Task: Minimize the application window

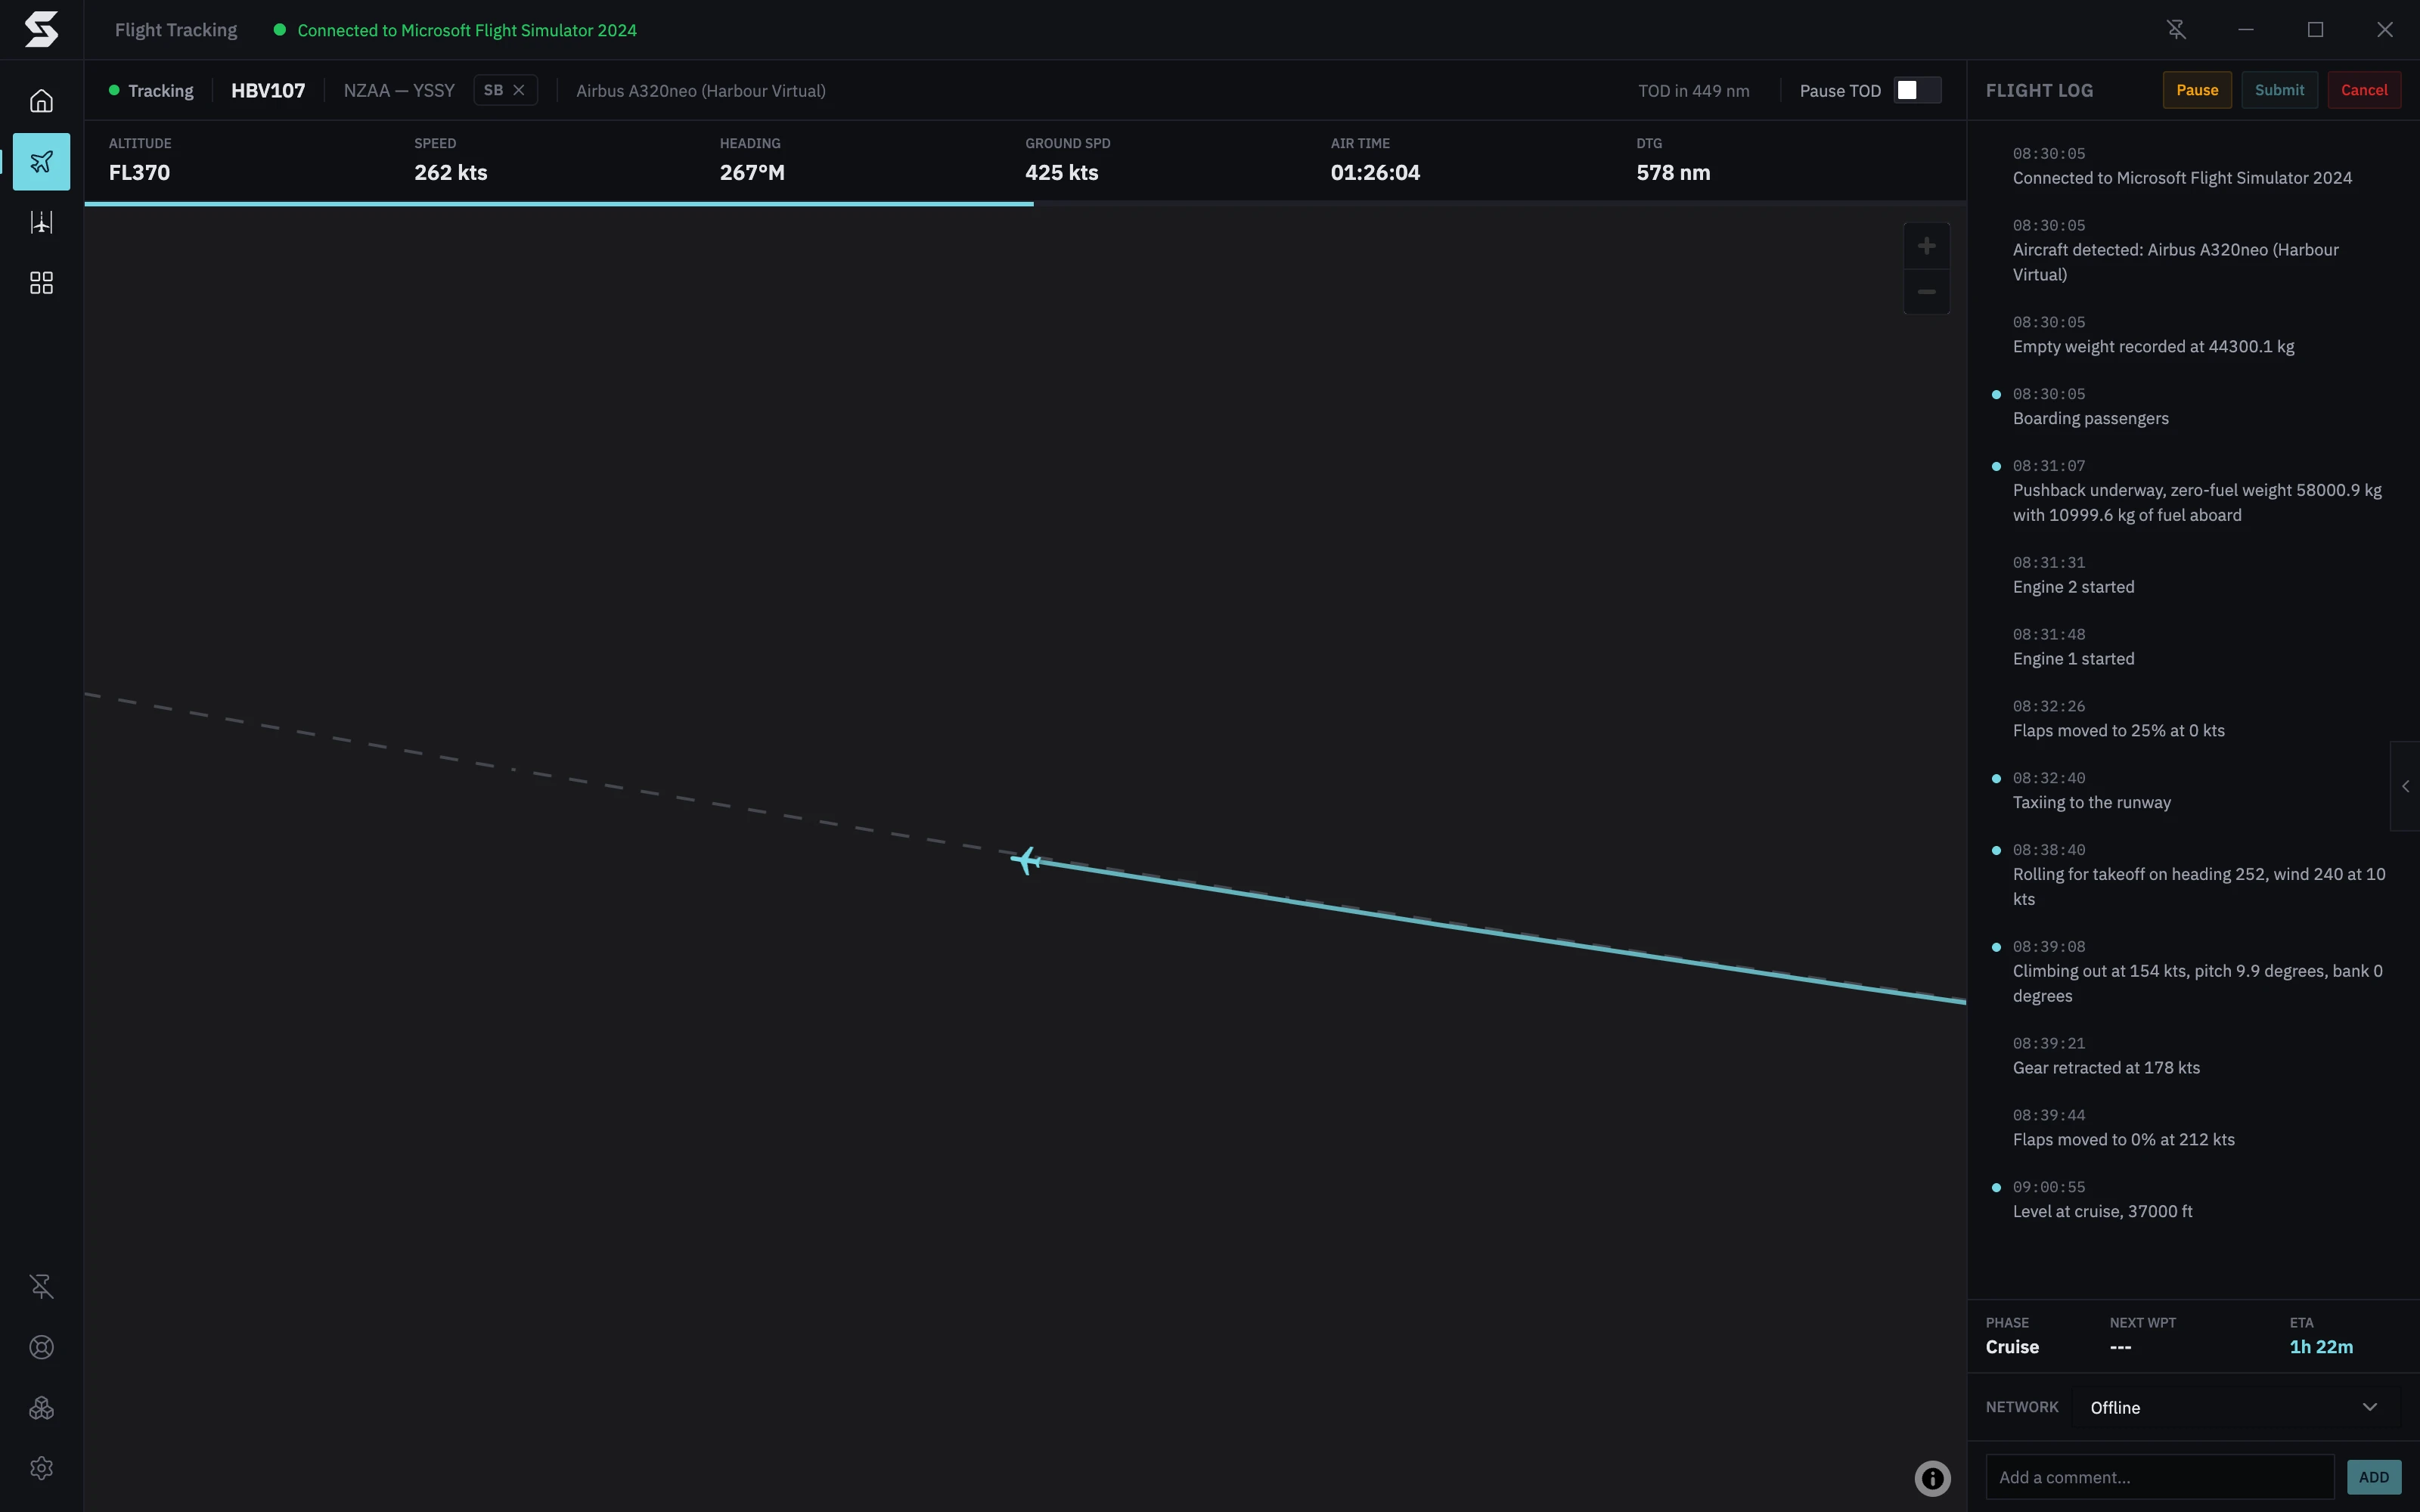Action: [x=2246, y=30]
